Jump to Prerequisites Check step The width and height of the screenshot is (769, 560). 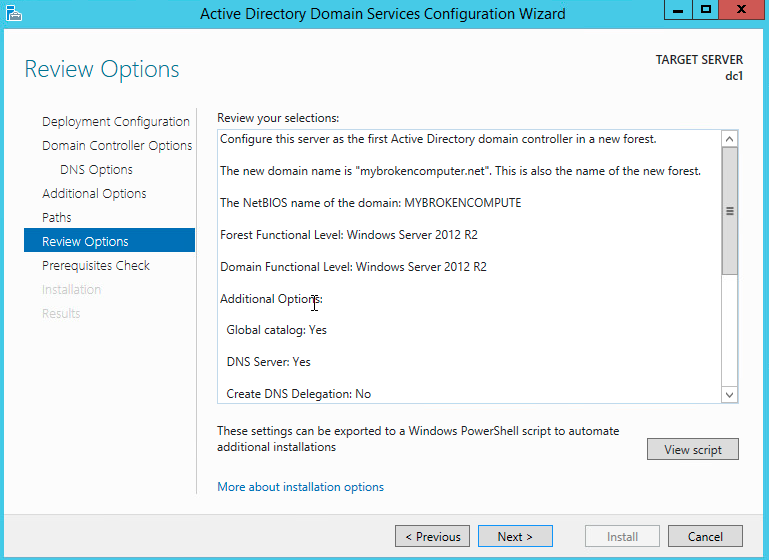[96, 266]
